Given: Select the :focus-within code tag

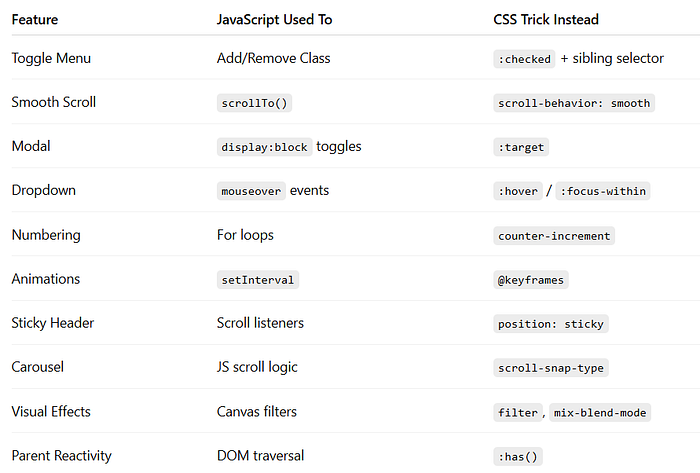Looking at the screenshot, I should 603,191.
